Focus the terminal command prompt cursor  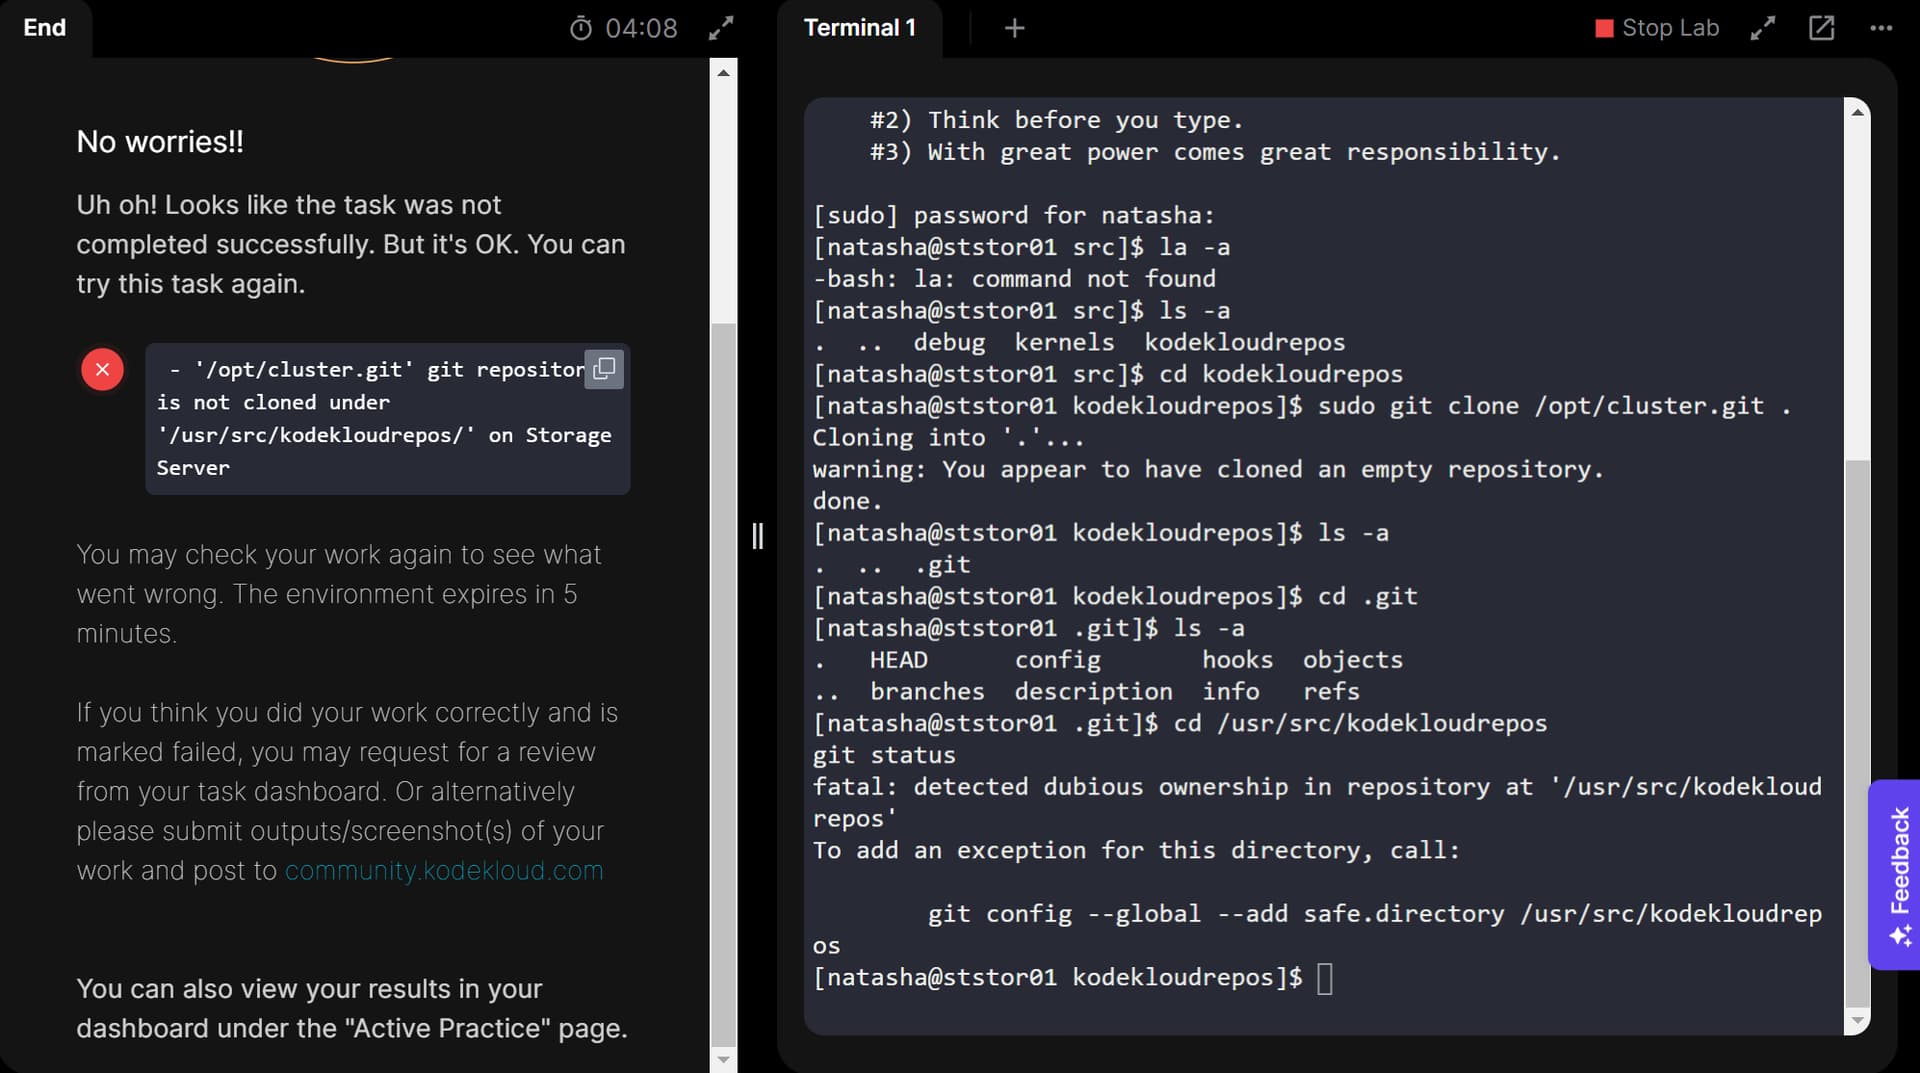click(x=1325, y=978)
